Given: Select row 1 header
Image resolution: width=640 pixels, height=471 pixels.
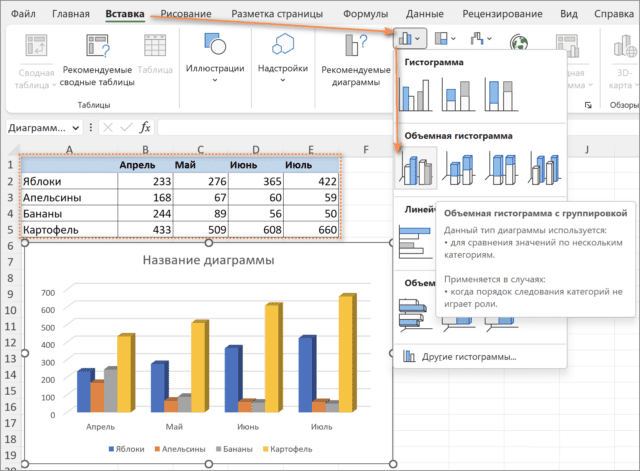Looking at the screenshot, I should [10, 165].
